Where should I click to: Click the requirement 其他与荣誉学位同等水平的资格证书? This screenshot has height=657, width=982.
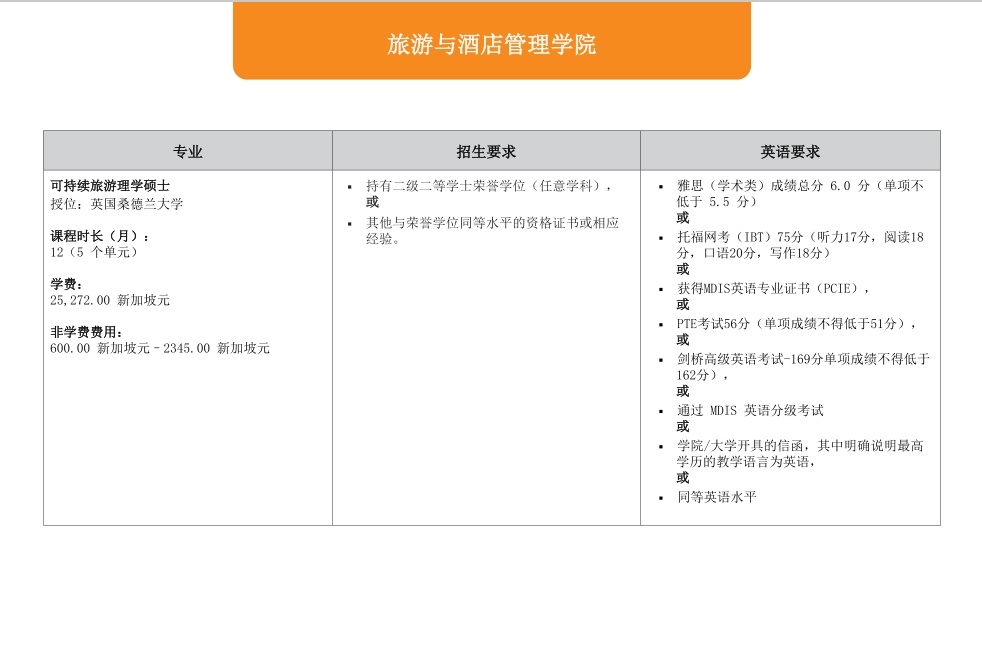tap(492, 223)
